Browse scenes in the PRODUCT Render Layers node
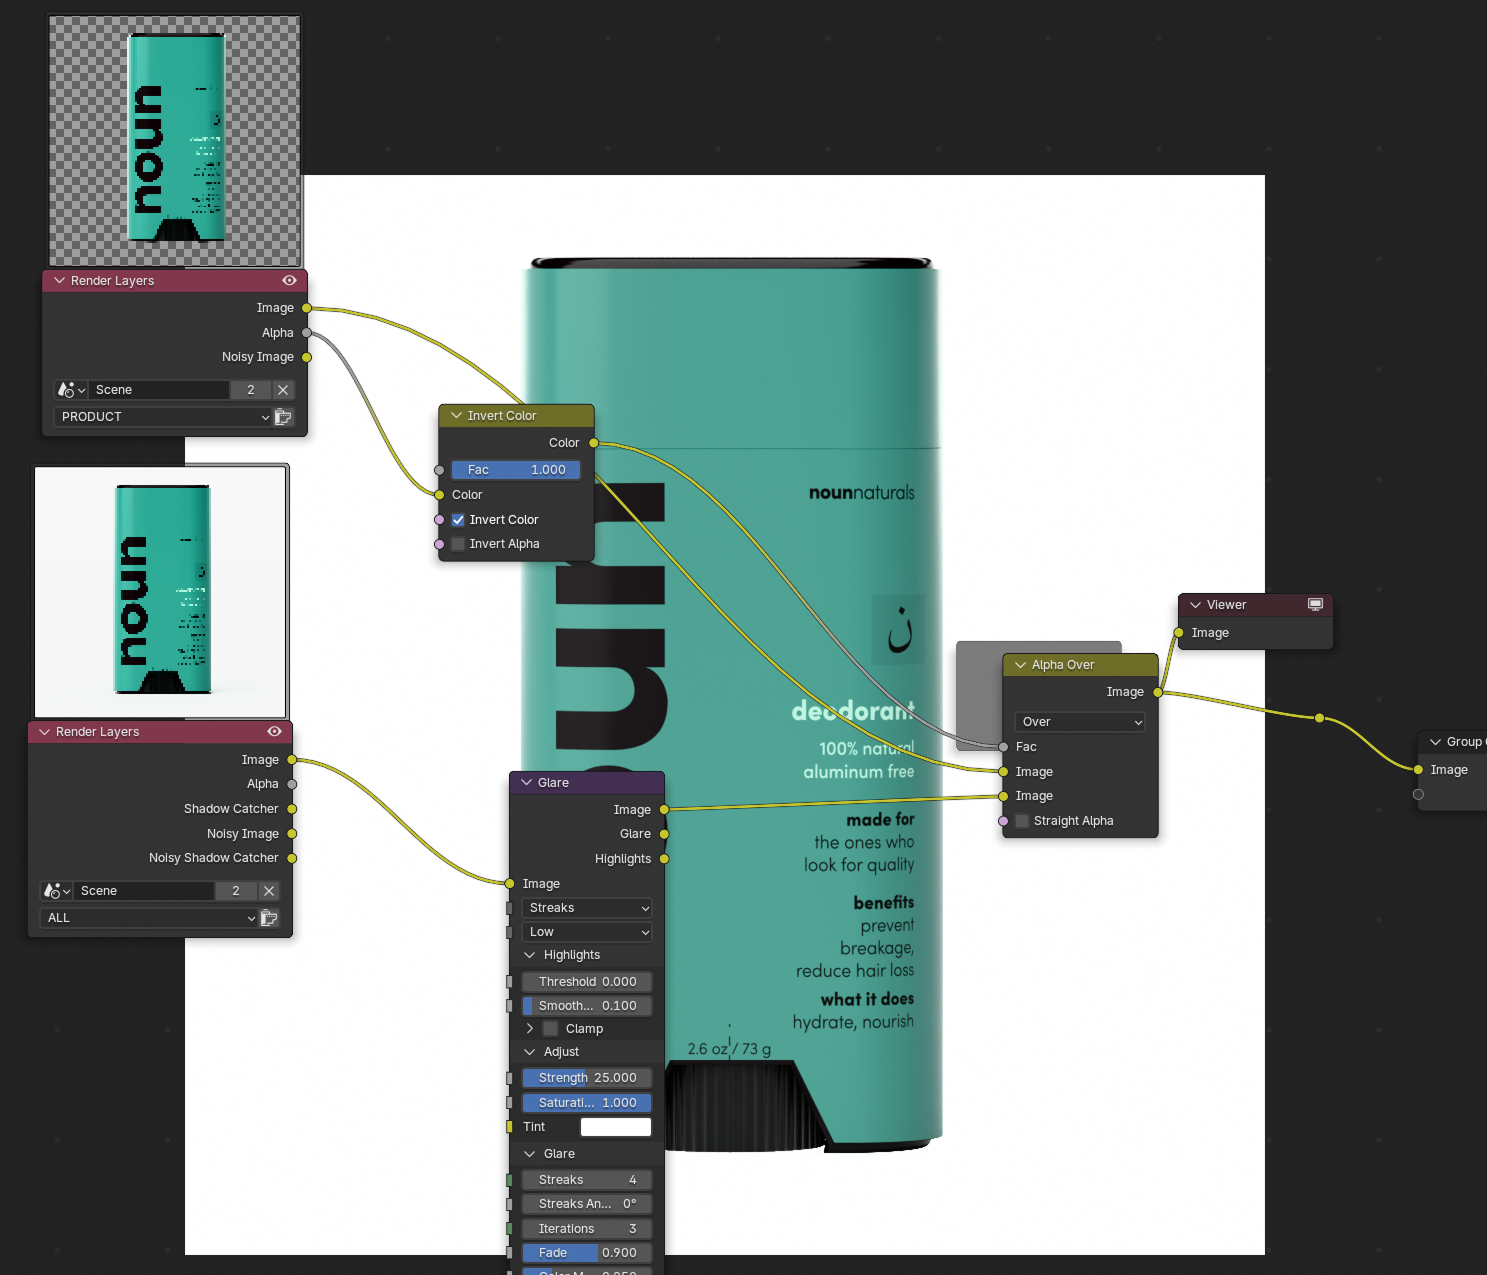Screen dimensions: 1487x1275 pos(70,390)
